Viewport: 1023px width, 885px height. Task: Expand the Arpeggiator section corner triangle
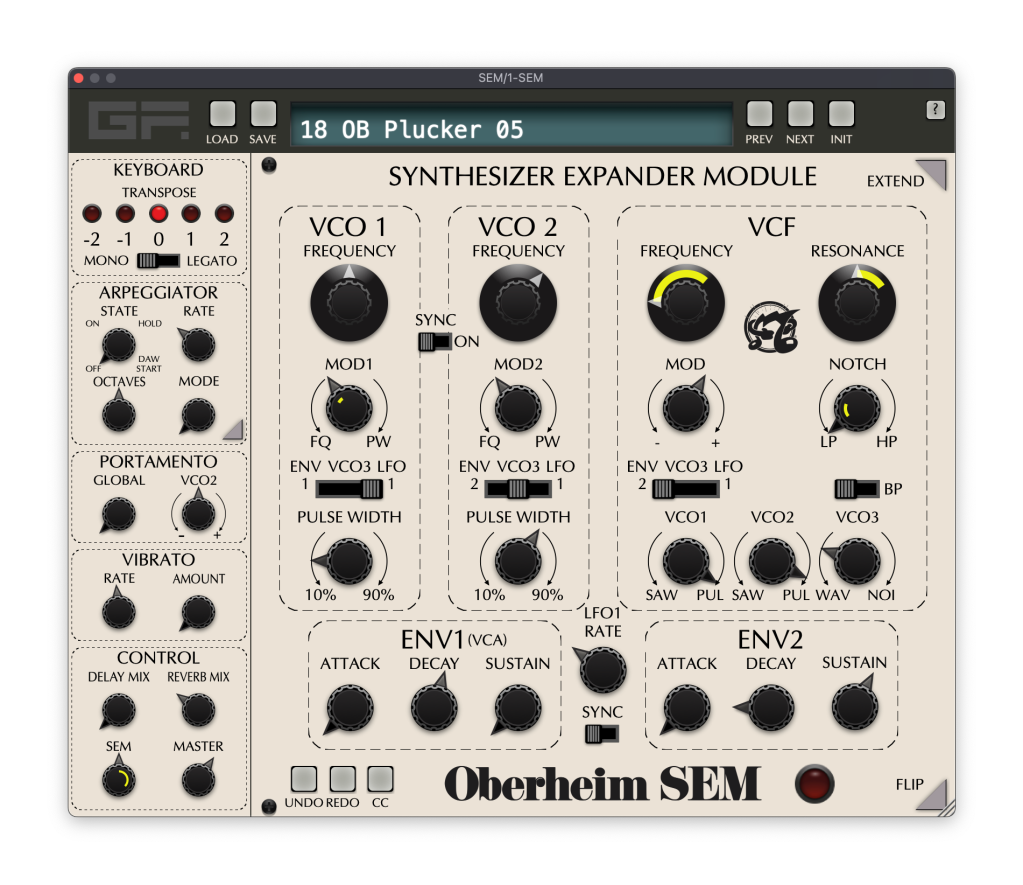coord(234,430)
